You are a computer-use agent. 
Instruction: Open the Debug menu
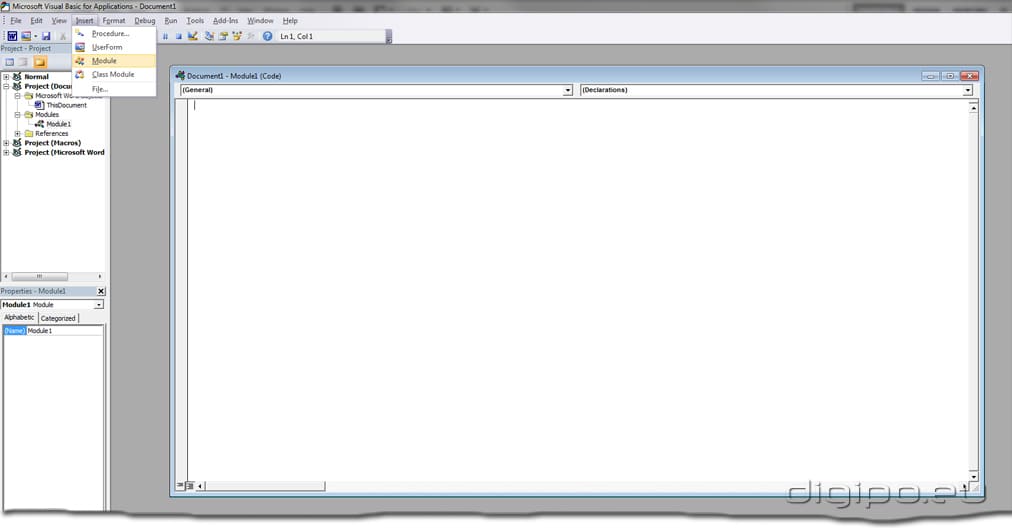pos(145,21)
